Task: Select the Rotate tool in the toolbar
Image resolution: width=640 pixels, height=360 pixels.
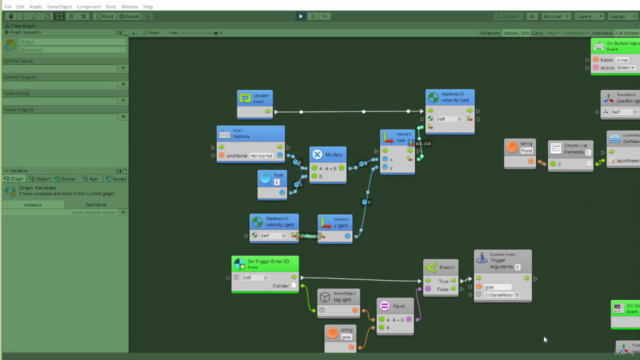Action: (35, 16)
